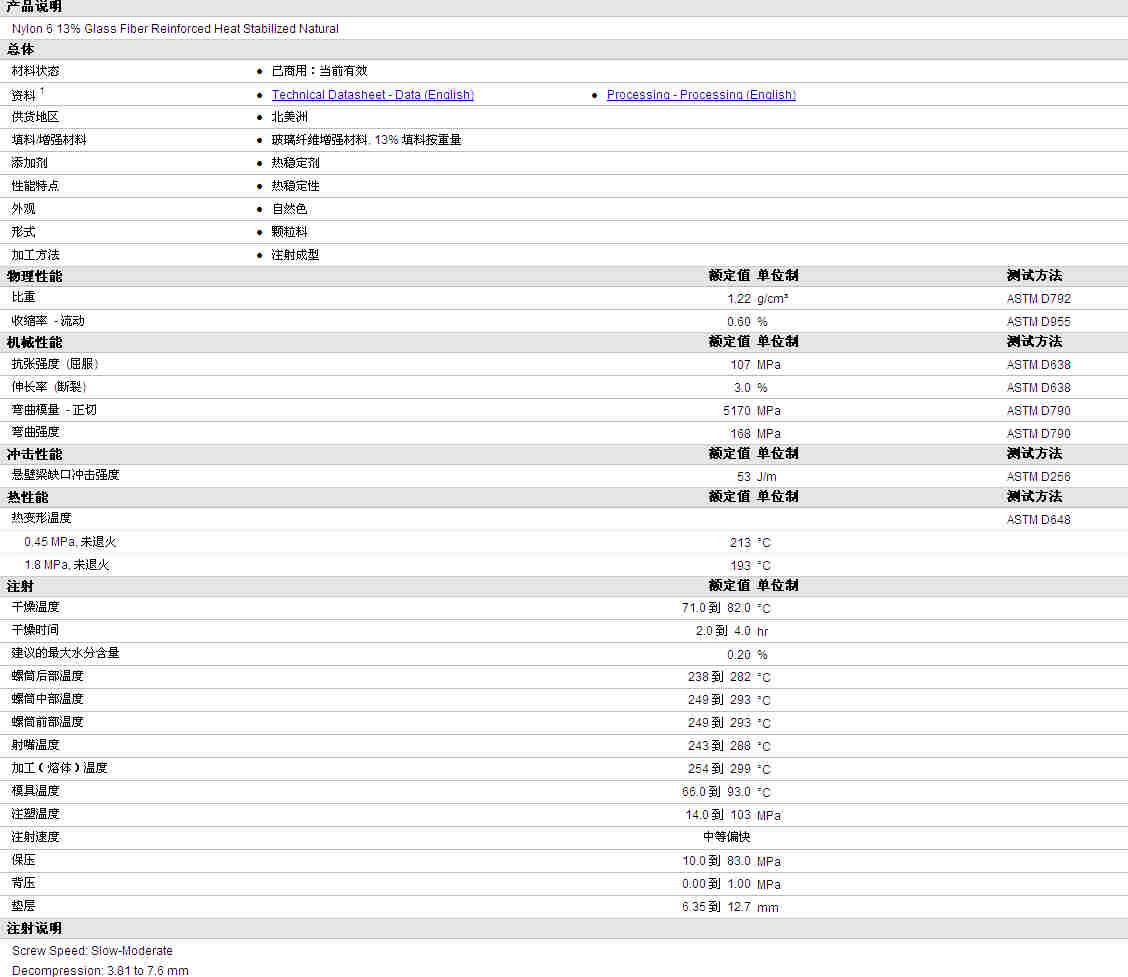The height and width of the screenshot is (977, 1128).
Task: Click the '建议的最大水分含量' row label
Action: (x=65, y=653)
